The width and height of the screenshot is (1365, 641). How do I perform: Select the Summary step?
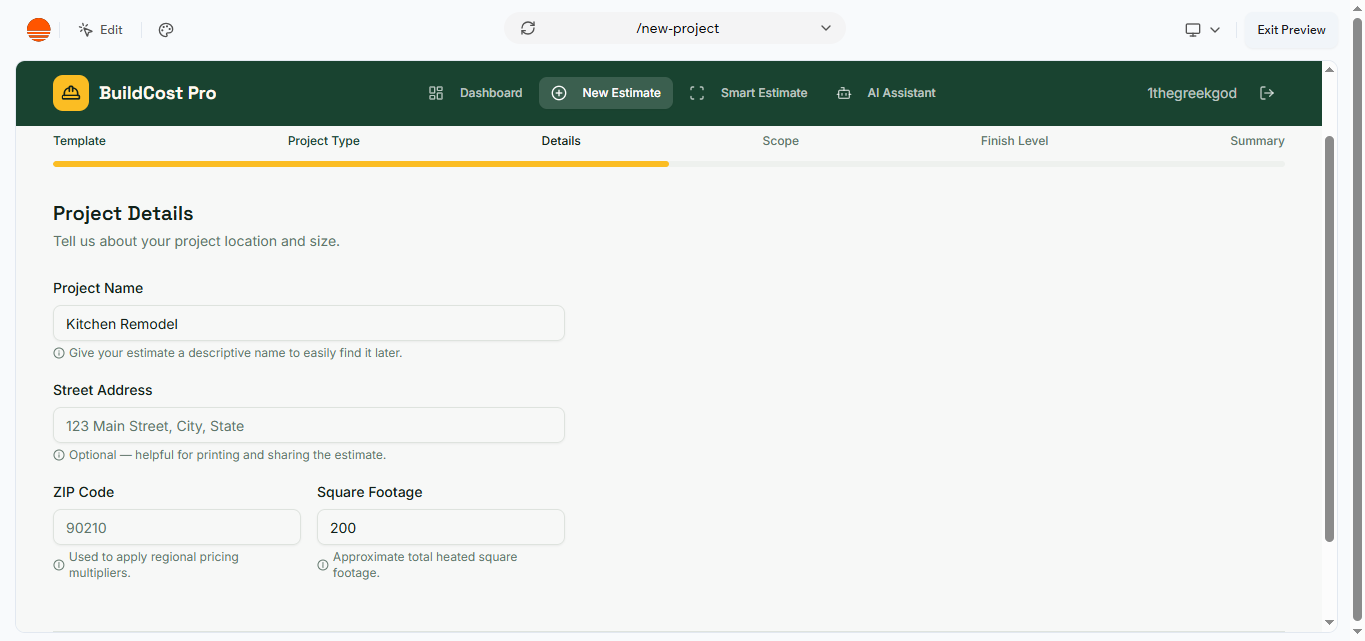[1257, 141]
